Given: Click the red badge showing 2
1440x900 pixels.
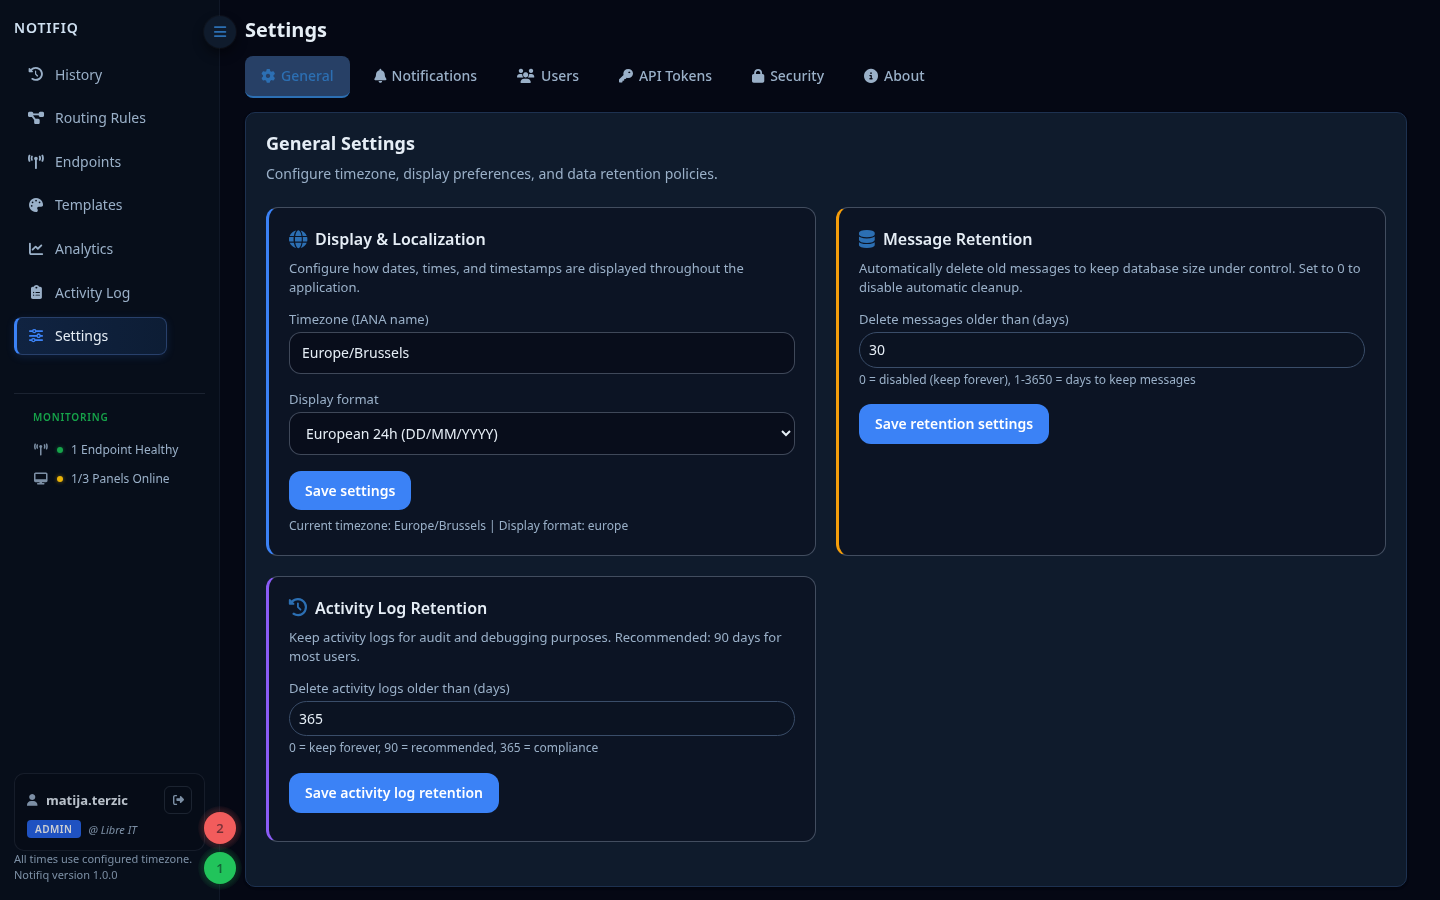Looking at the screenshot, I should click(220, 828).
